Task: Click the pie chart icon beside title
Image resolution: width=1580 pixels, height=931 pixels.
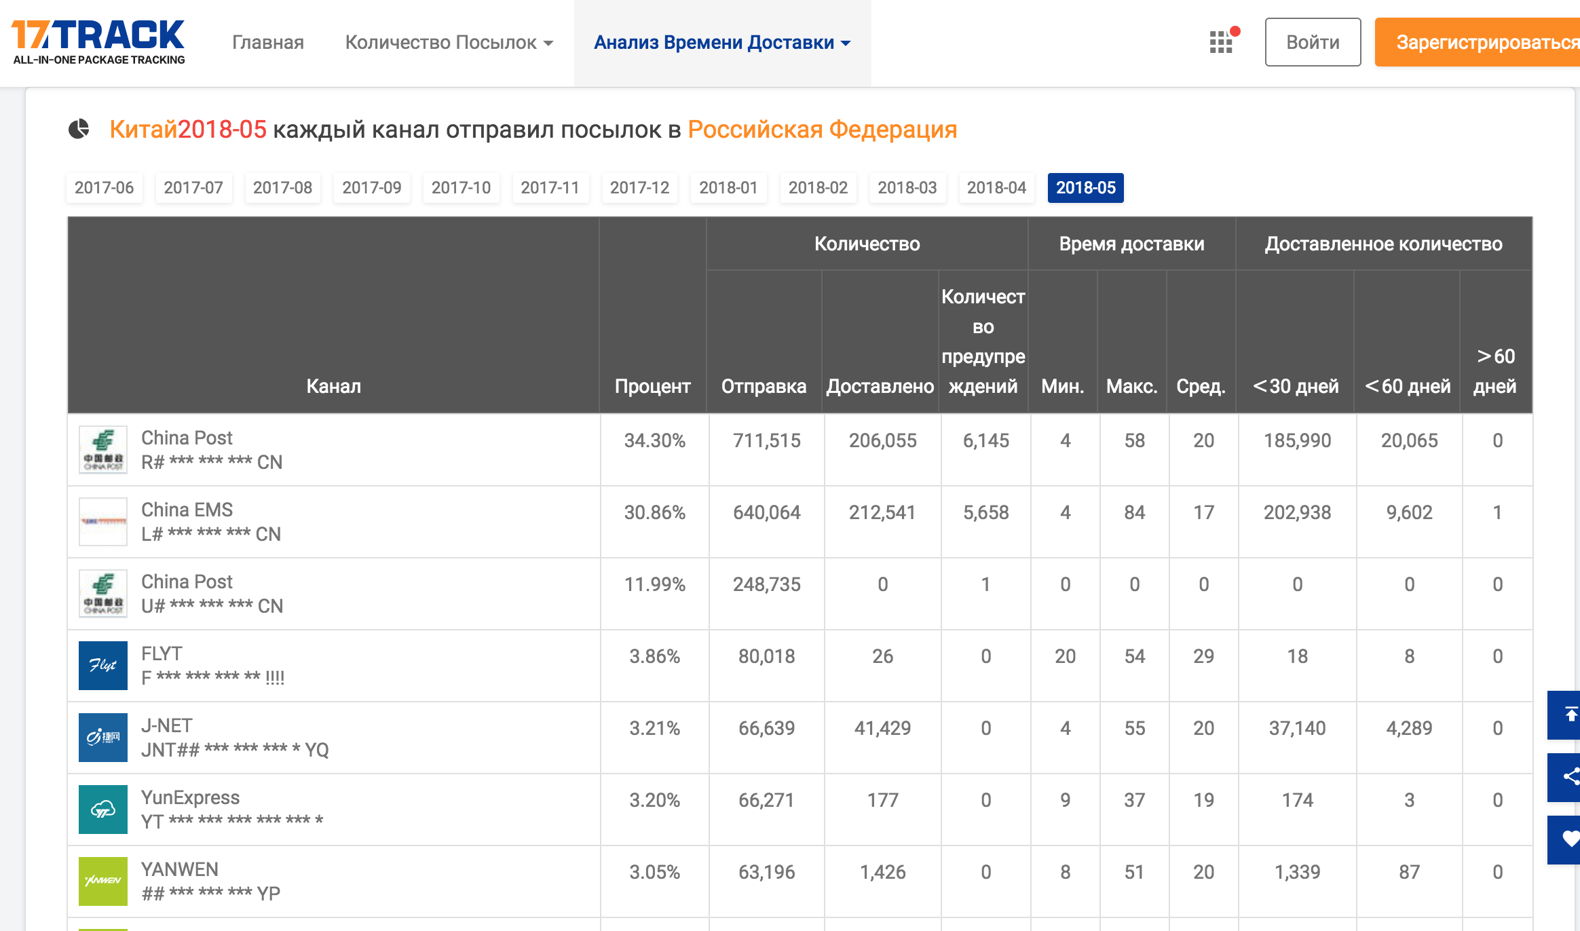Action: [x=79, y=129]
